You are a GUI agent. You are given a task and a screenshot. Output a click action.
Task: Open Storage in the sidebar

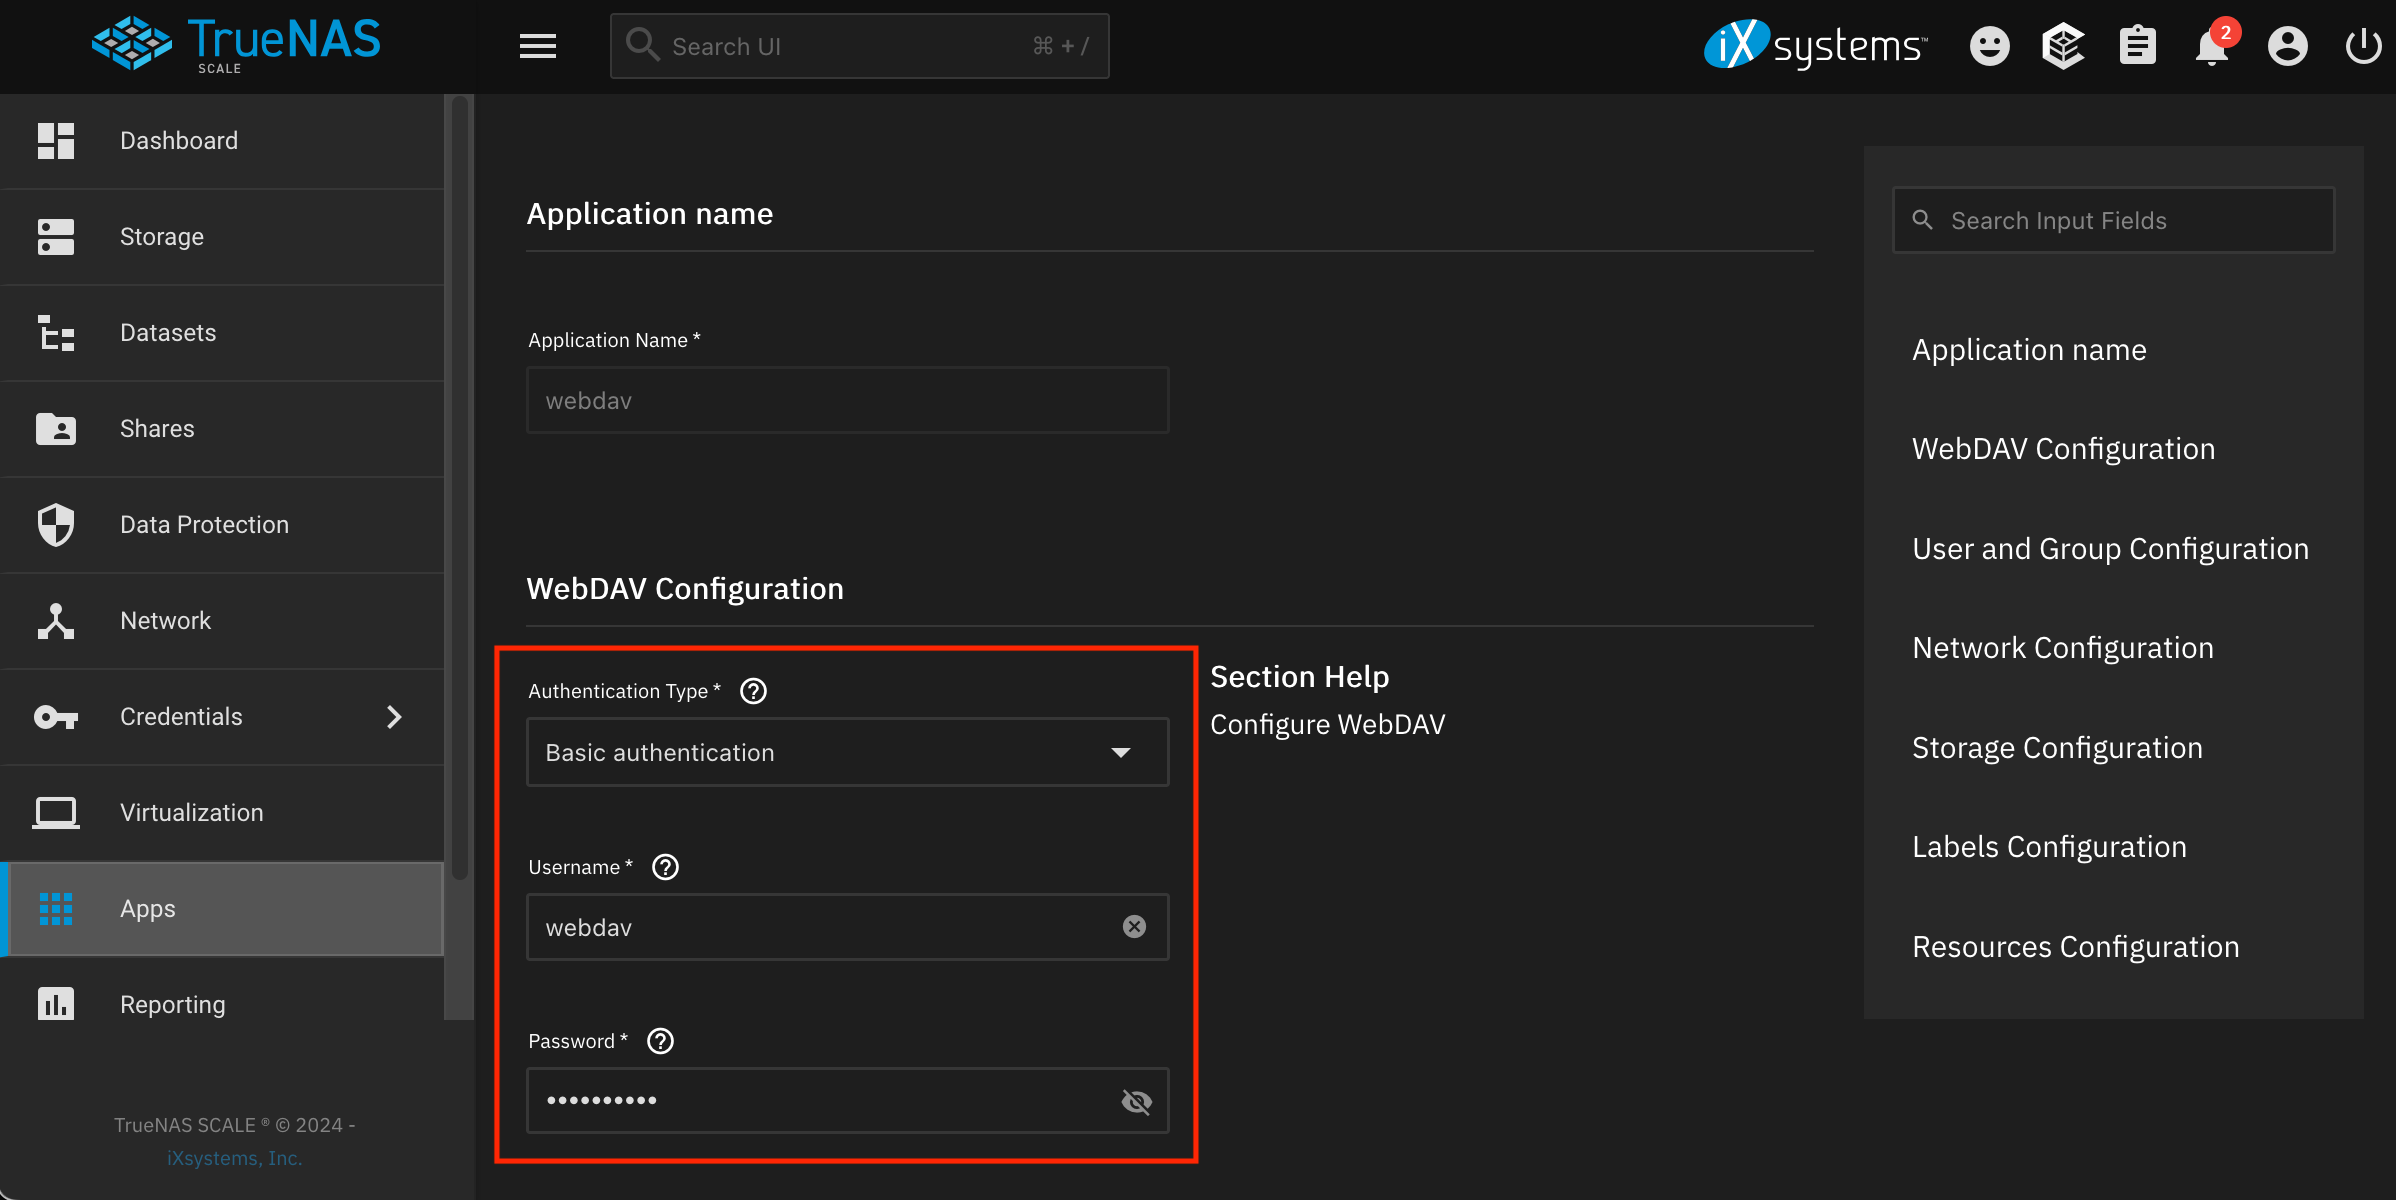[222, 237]
